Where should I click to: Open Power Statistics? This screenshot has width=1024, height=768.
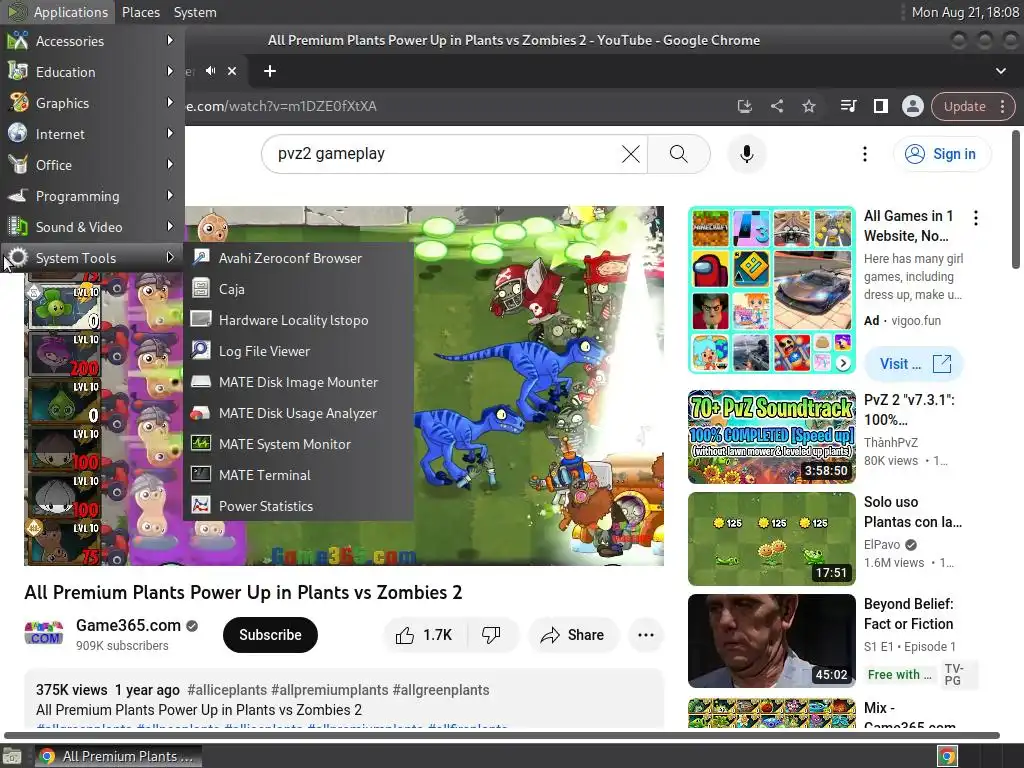298,506
